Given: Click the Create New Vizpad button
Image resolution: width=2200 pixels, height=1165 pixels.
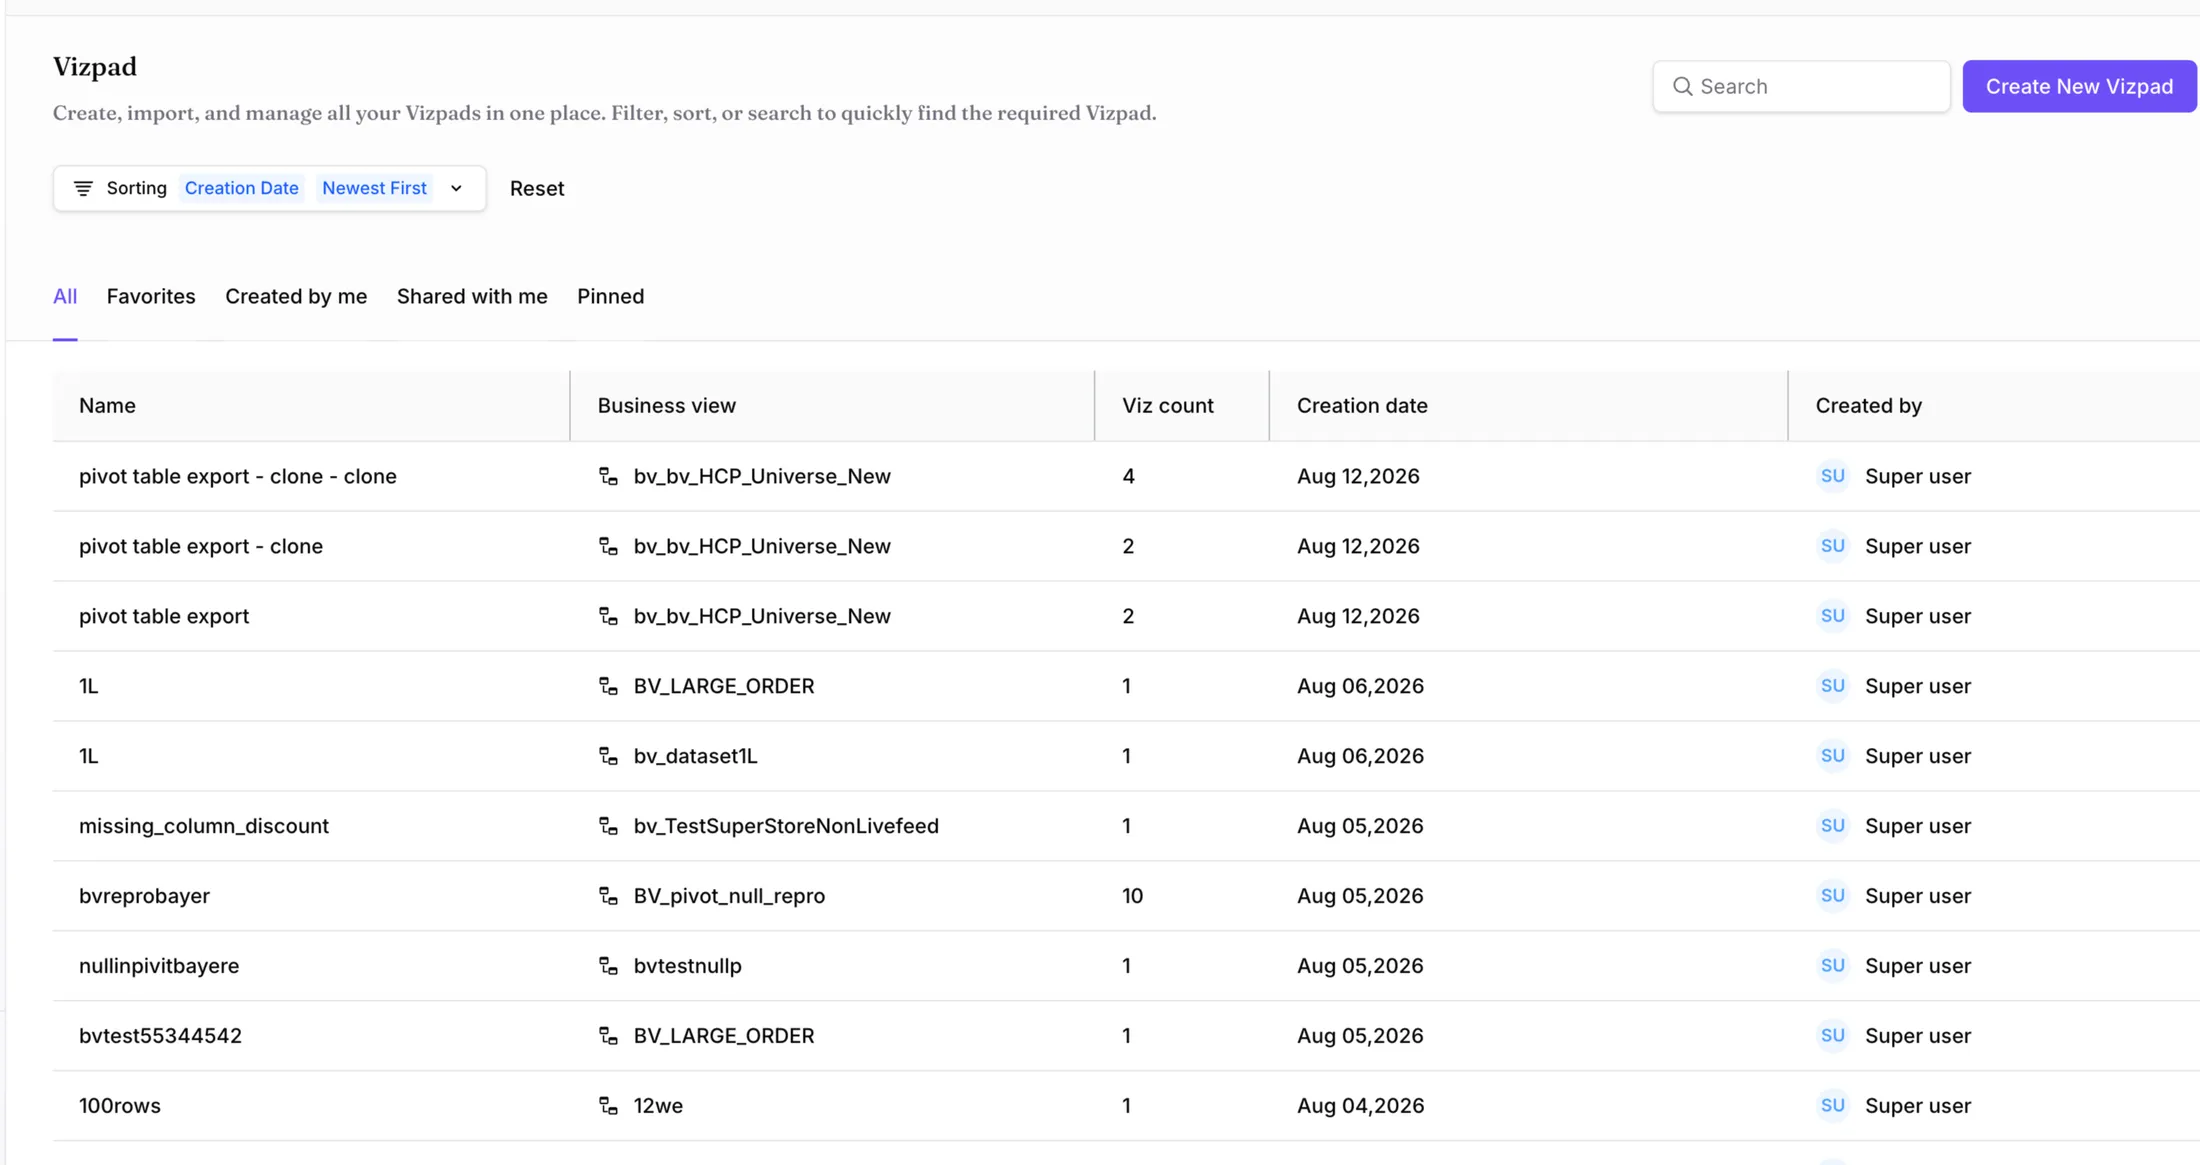Looking at the screenshot, I should (x=2079, y=86).
